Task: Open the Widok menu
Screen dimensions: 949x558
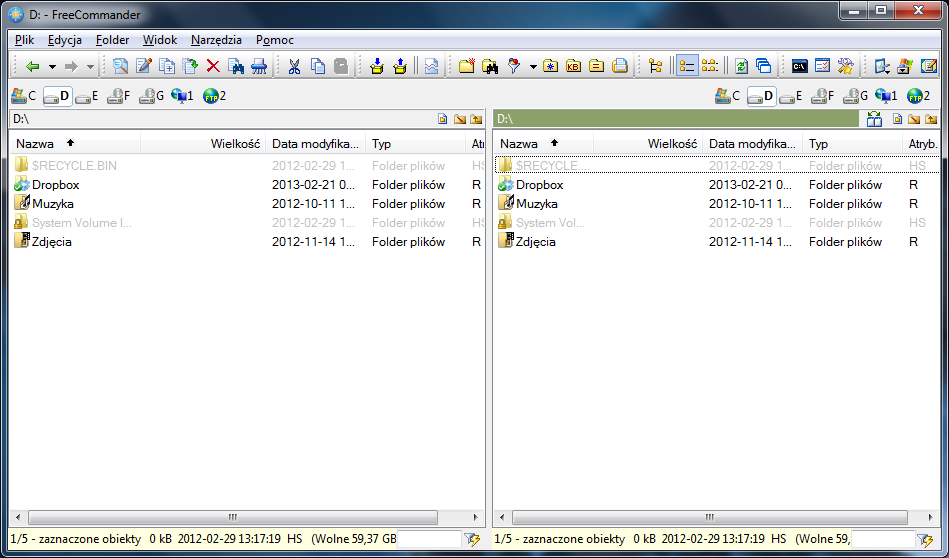Action: tap(160, 40)
